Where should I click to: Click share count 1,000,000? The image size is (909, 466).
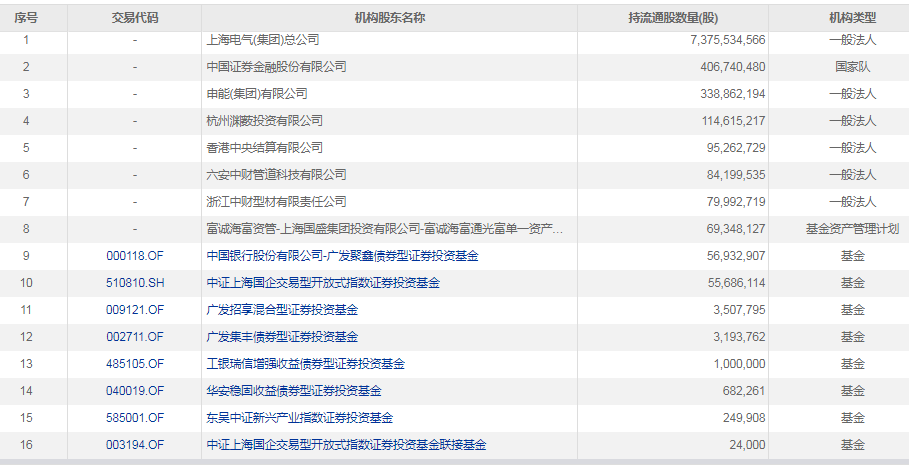click(739, 364)
